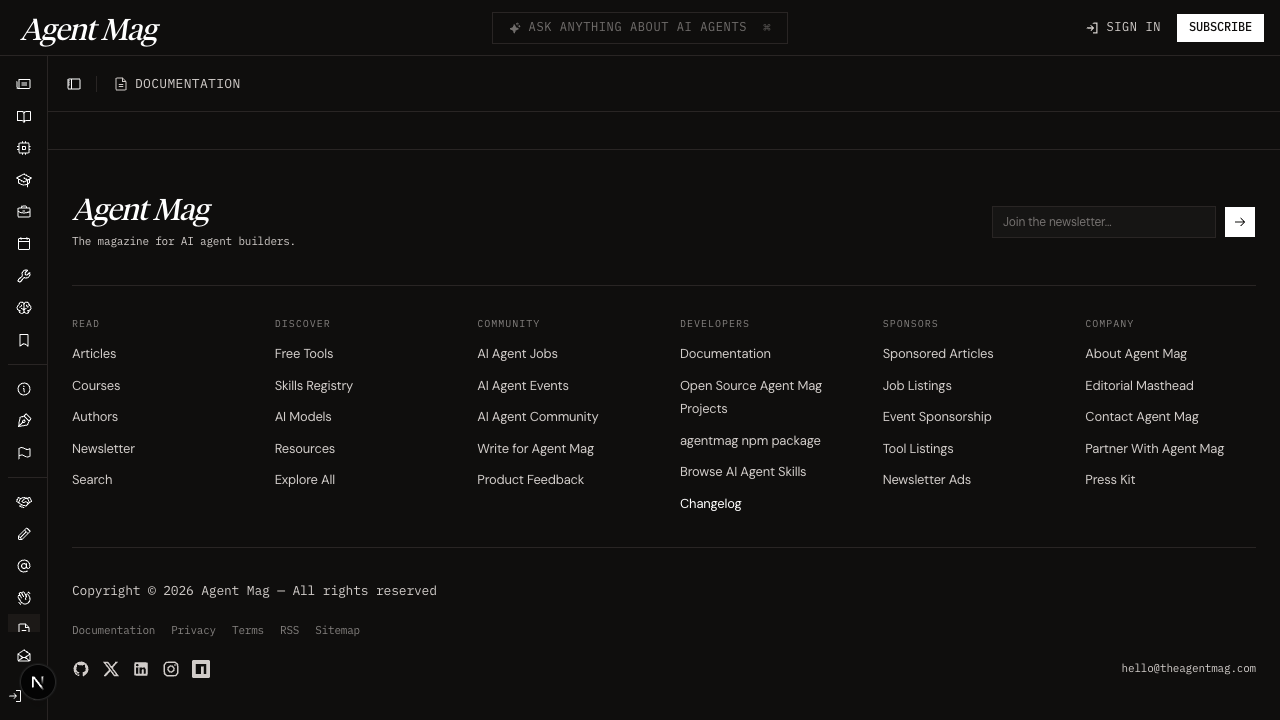This screenshot has width=1280, height=720.
Task: Open Skills Registry link
Action: click(x=313, y=386)
